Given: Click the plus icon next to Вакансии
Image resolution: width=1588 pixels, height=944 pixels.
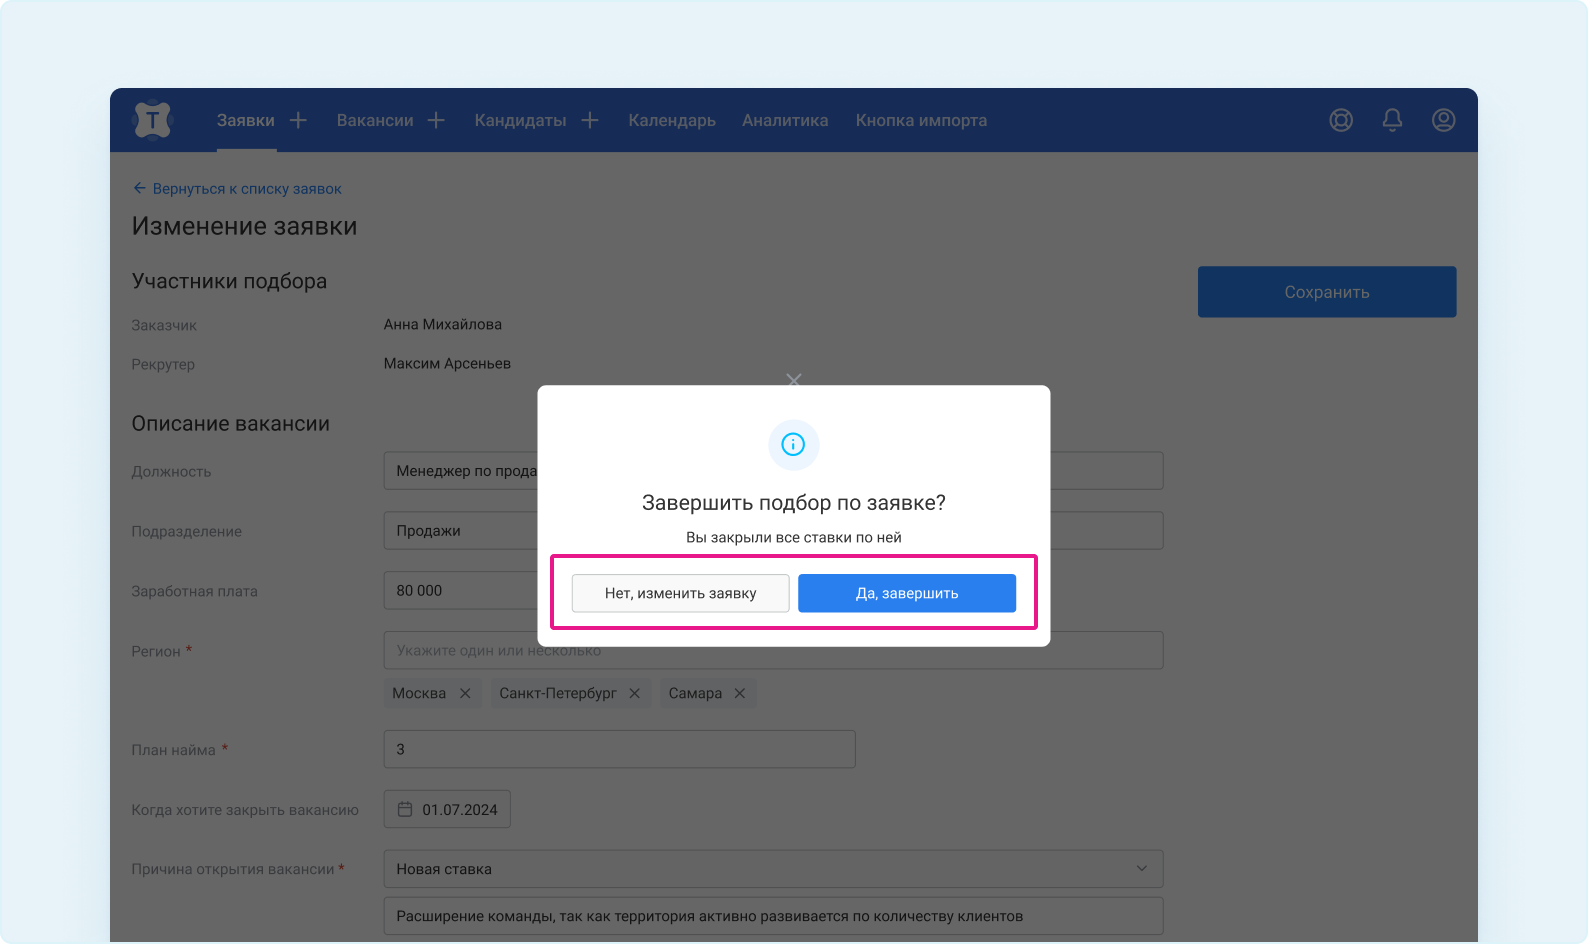Looking at the screenshot, I should pos(436,120).
